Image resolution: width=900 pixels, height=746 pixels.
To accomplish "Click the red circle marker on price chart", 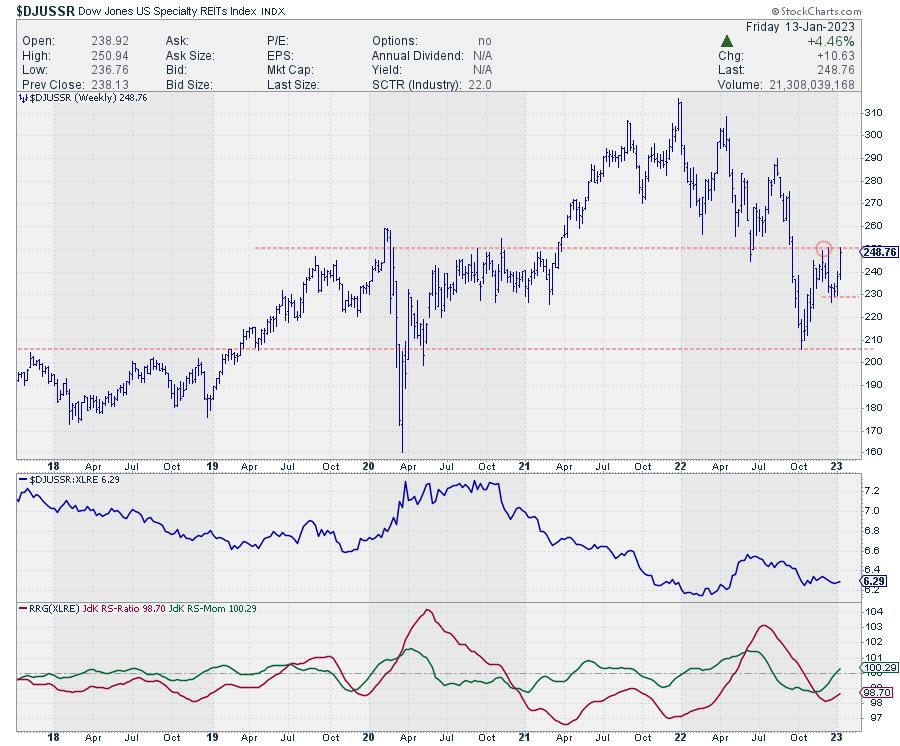I will [823, 248].
